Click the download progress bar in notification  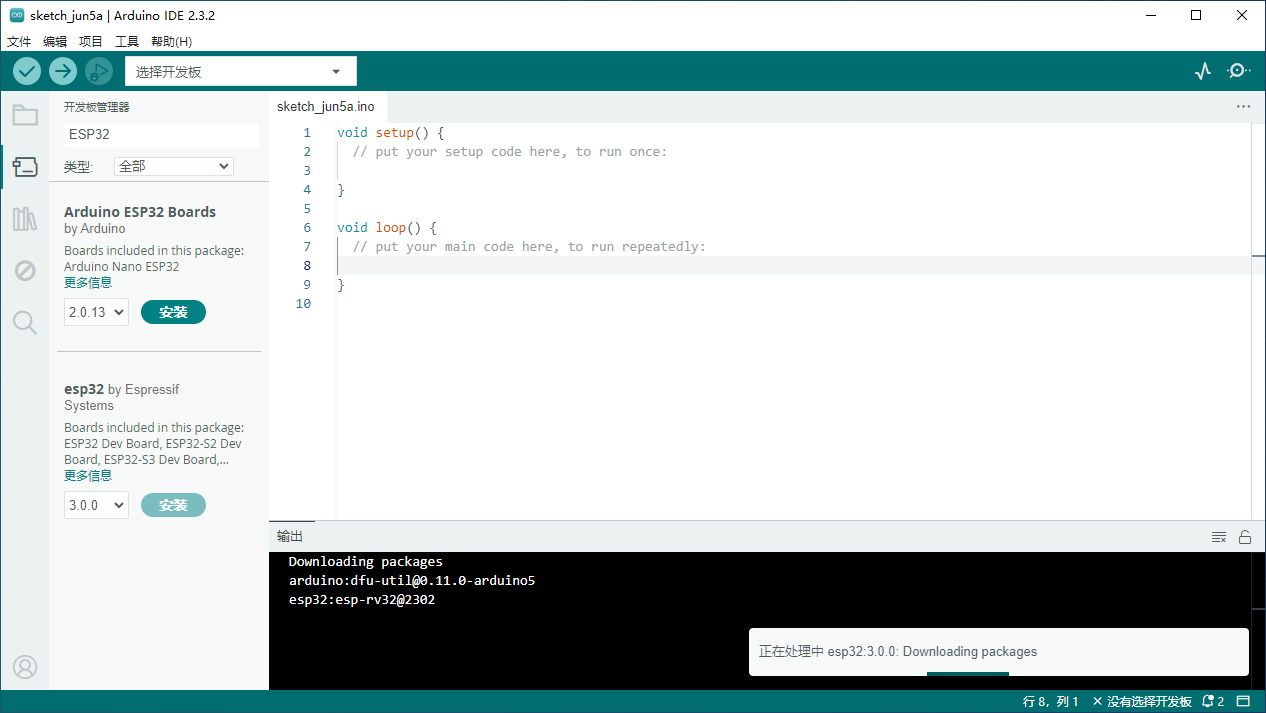click(x=968, y=674)
